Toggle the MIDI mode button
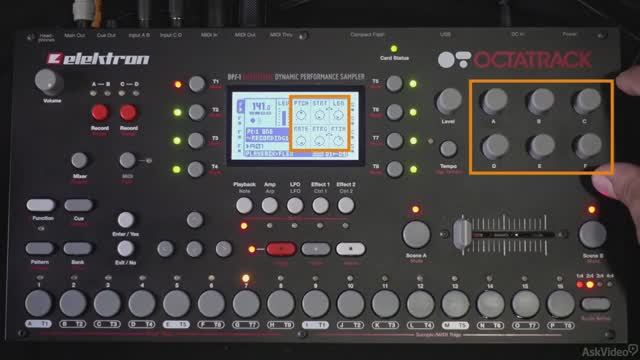Image resolution: width=640 pixels, height=360 pixels. pos(127,160)
